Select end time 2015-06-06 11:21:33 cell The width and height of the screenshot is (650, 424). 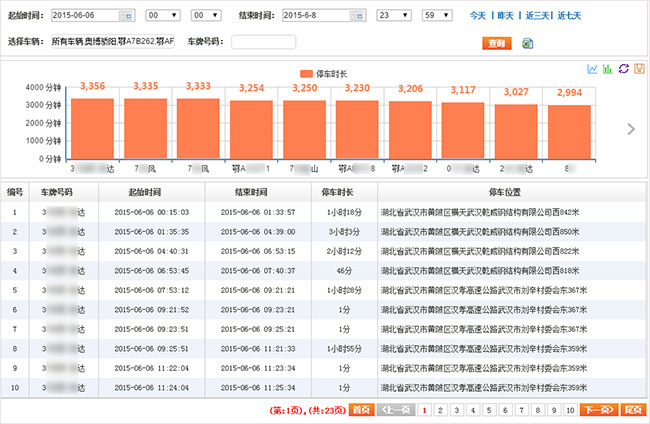tap(258, 349)
